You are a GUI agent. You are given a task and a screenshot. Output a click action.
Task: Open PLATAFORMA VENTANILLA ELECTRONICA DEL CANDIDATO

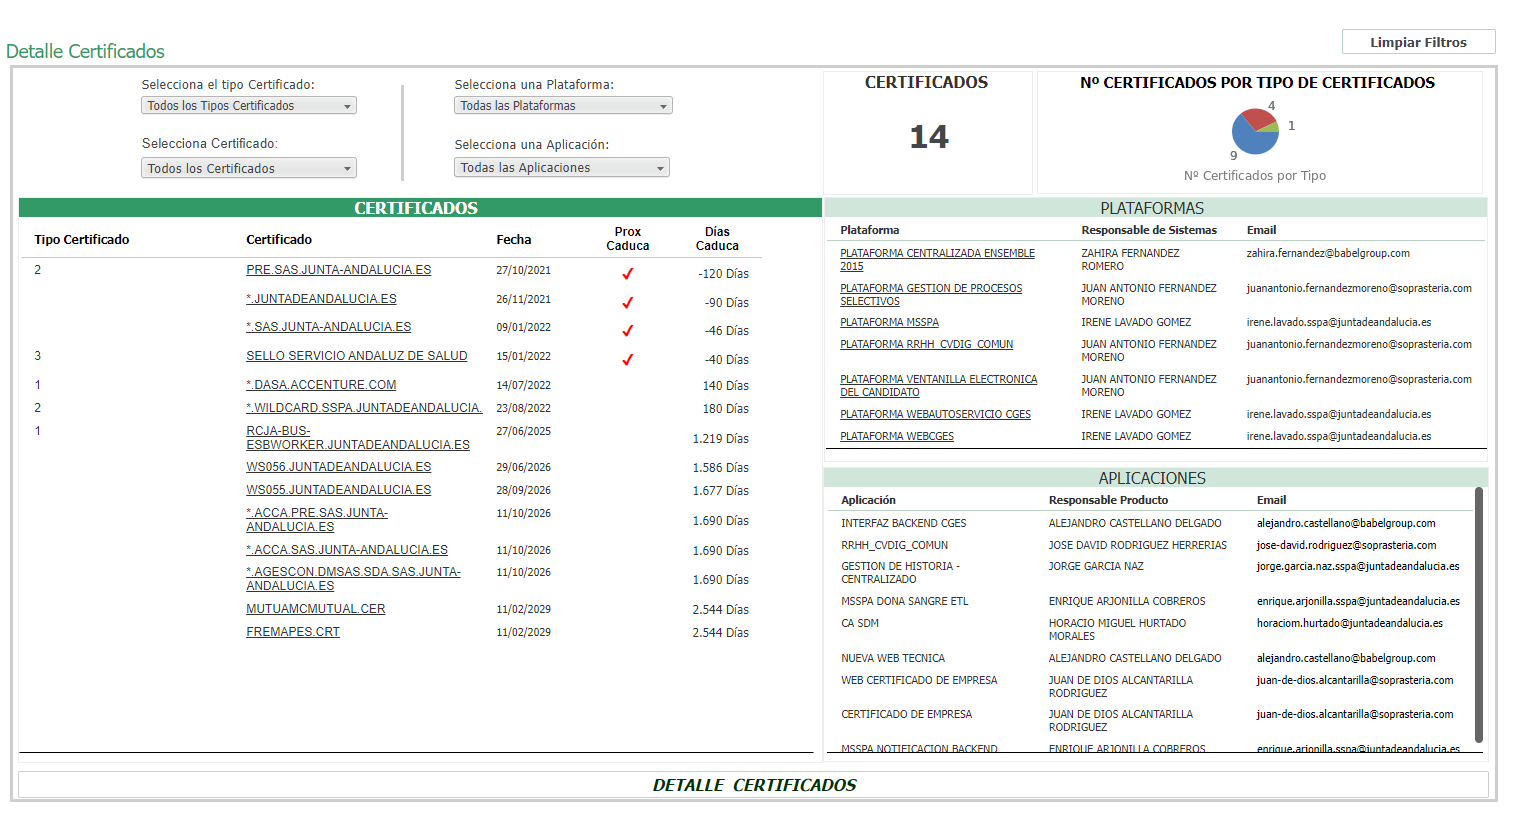pyautogui.click(x=939, y=386)
